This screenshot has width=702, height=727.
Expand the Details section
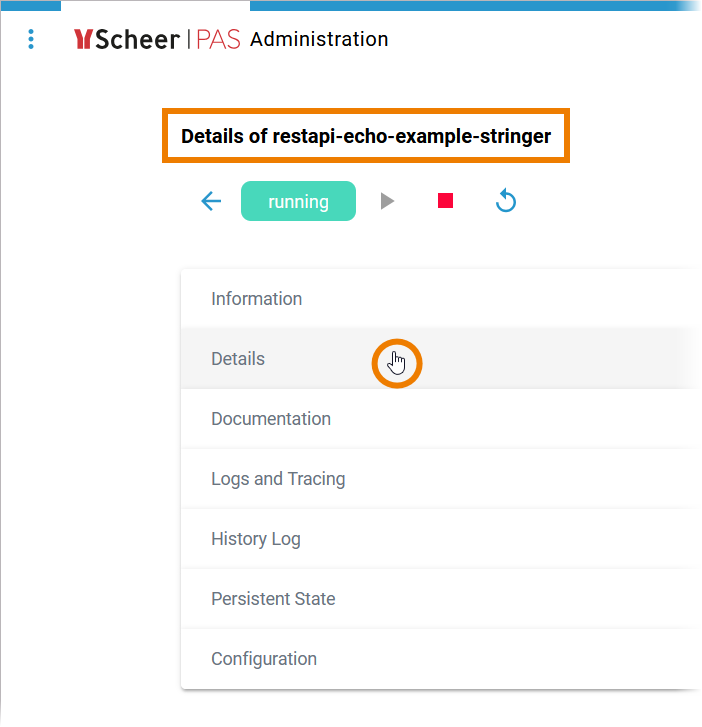pyautogui.click(x=238, y=359)
